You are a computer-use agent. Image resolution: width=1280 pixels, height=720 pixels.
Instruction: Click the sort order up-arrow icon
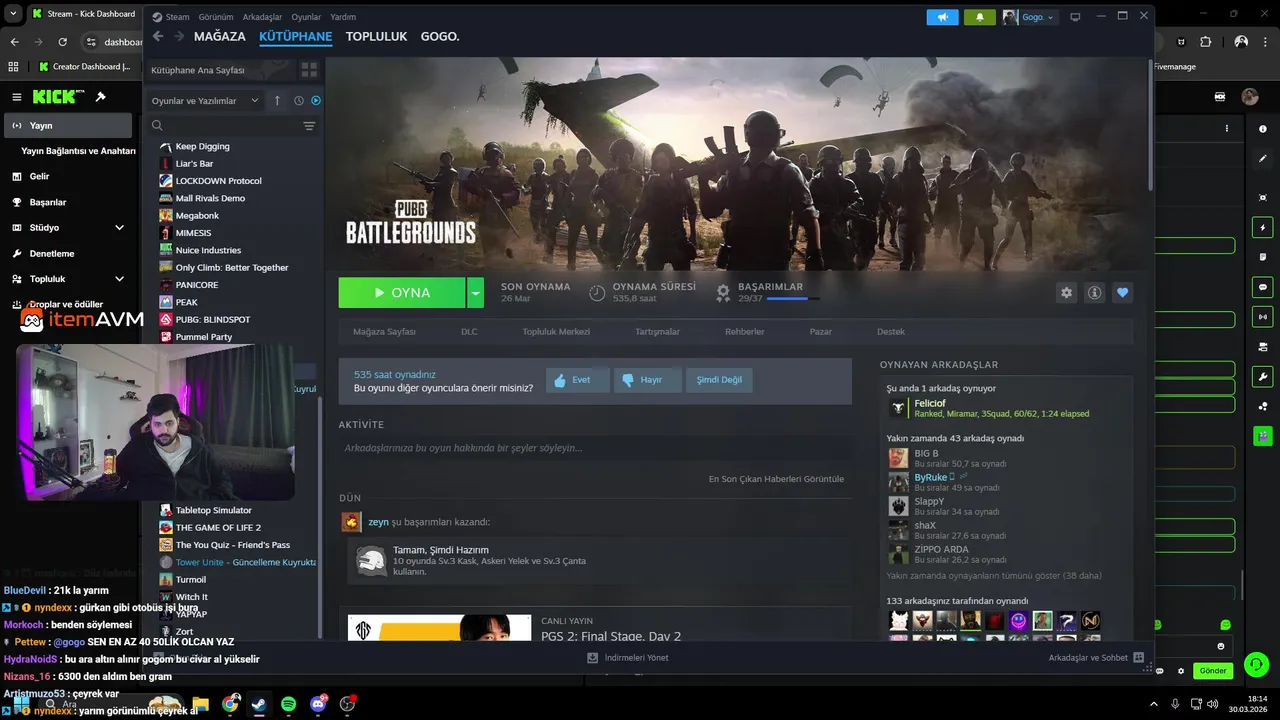(277, 101)
